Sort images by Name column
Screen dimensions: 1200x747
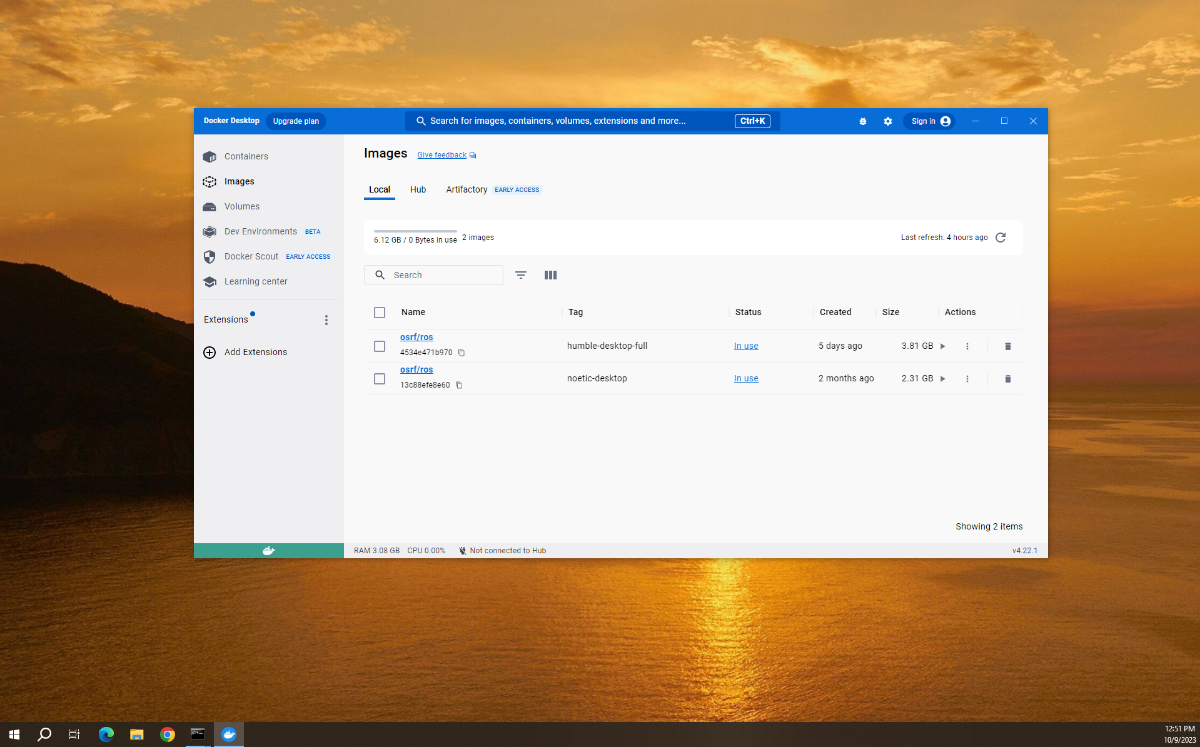pos(413,313)
